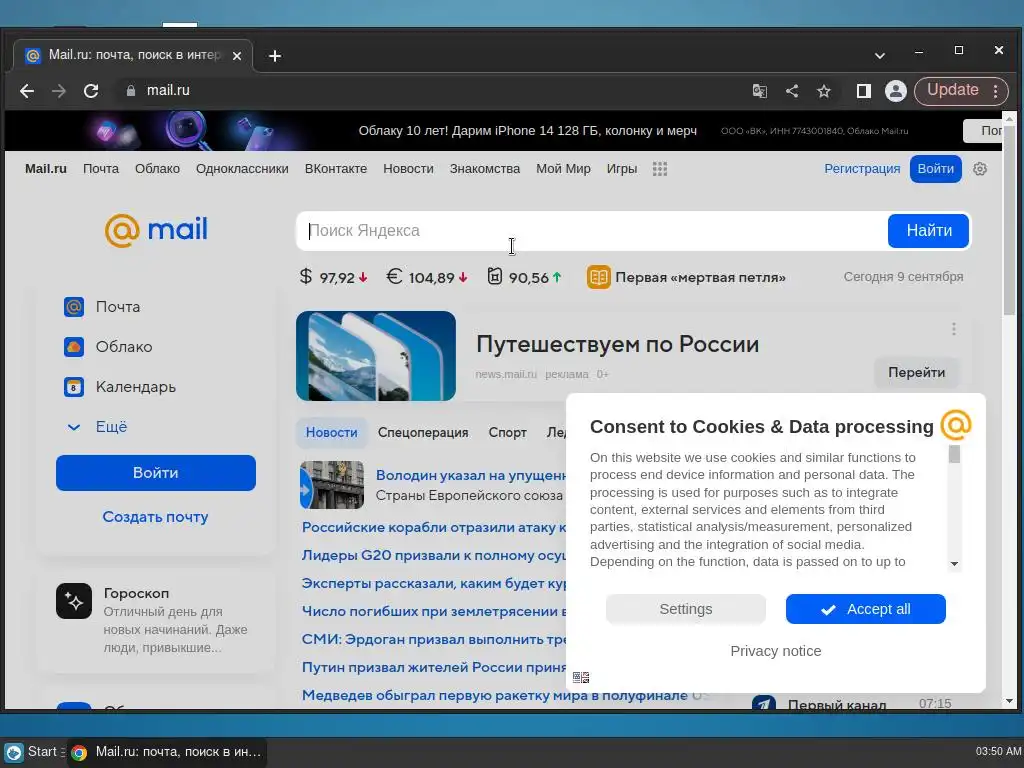Click the page vertical scrollbar thumb
The height and width of the screenshot is (768, 1024).
tap(1009, 219)
